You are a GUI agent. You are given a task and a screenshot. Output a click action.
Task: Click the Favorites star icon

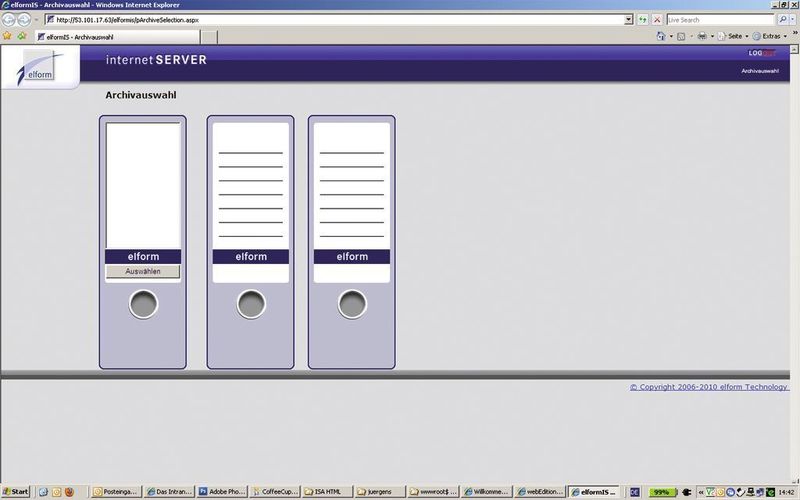(8, 36)
